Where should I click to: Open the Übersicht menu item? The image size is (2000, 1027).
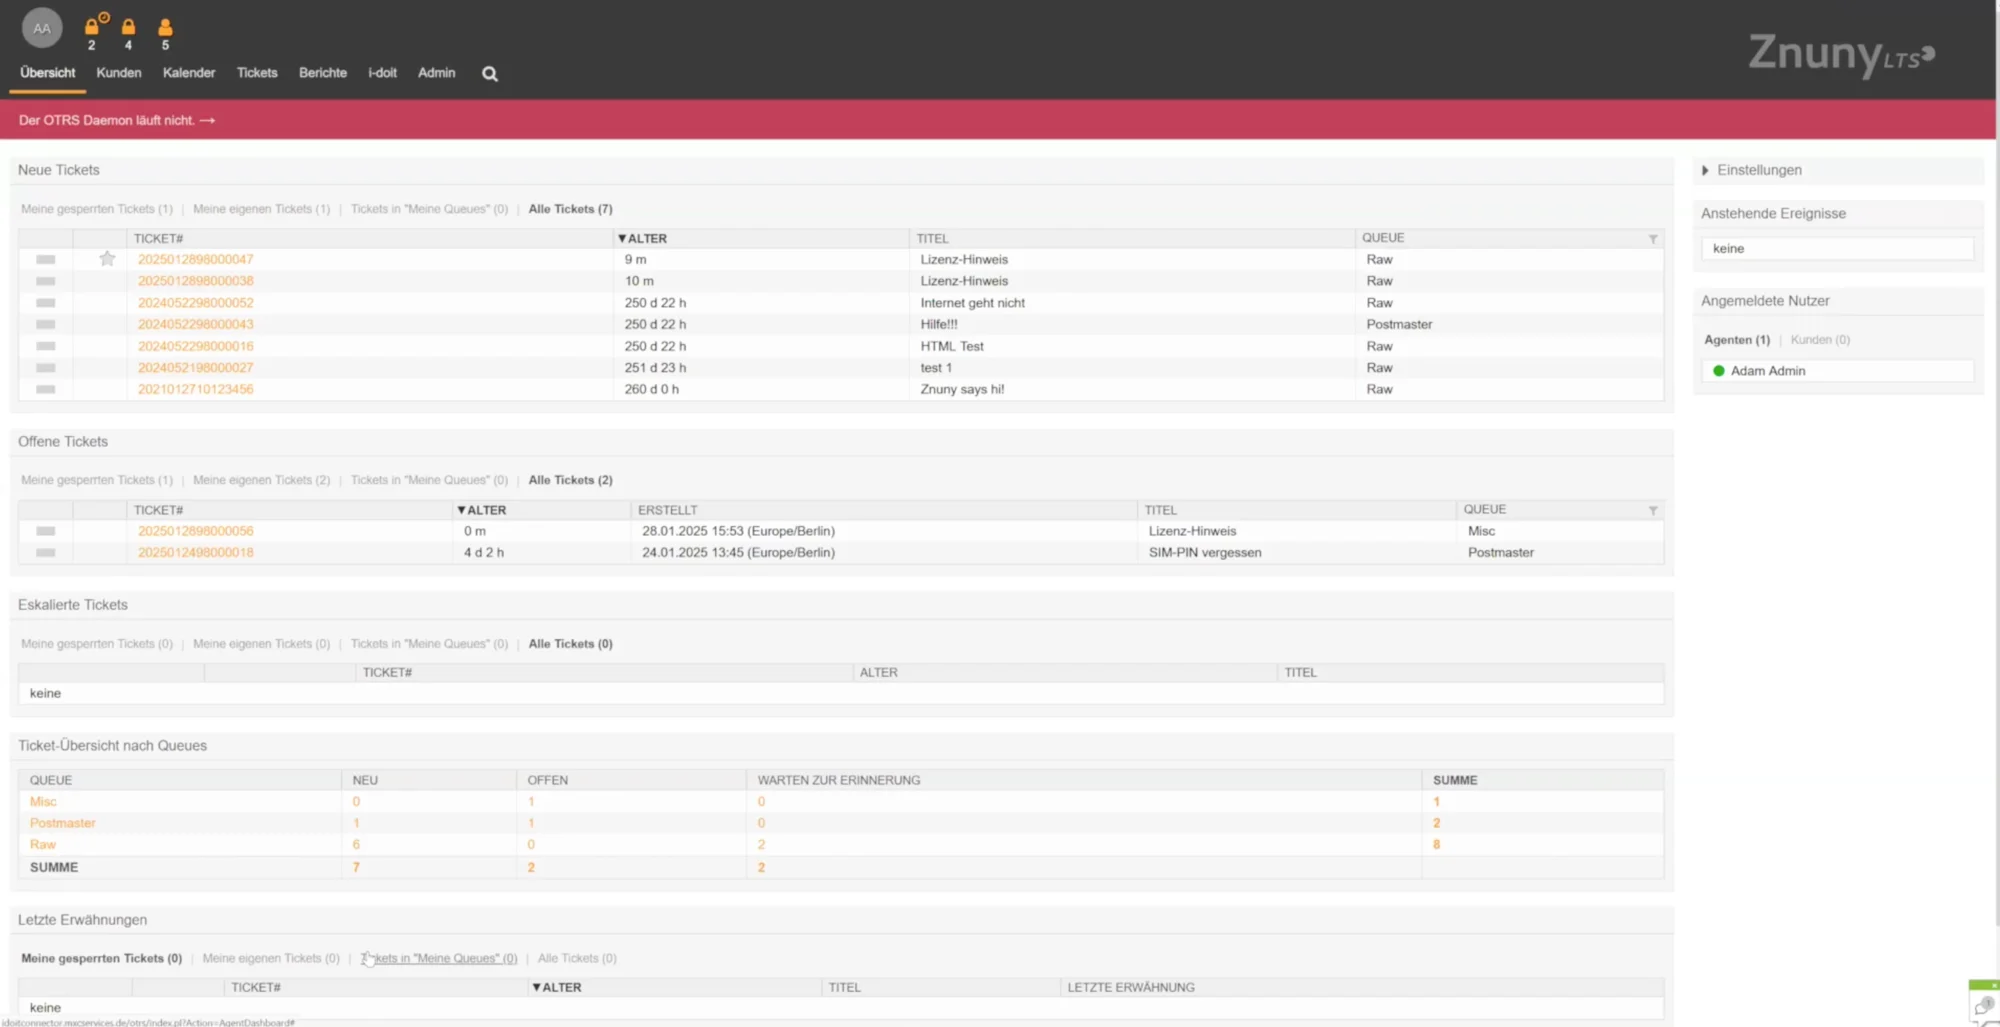click(47, 73)
